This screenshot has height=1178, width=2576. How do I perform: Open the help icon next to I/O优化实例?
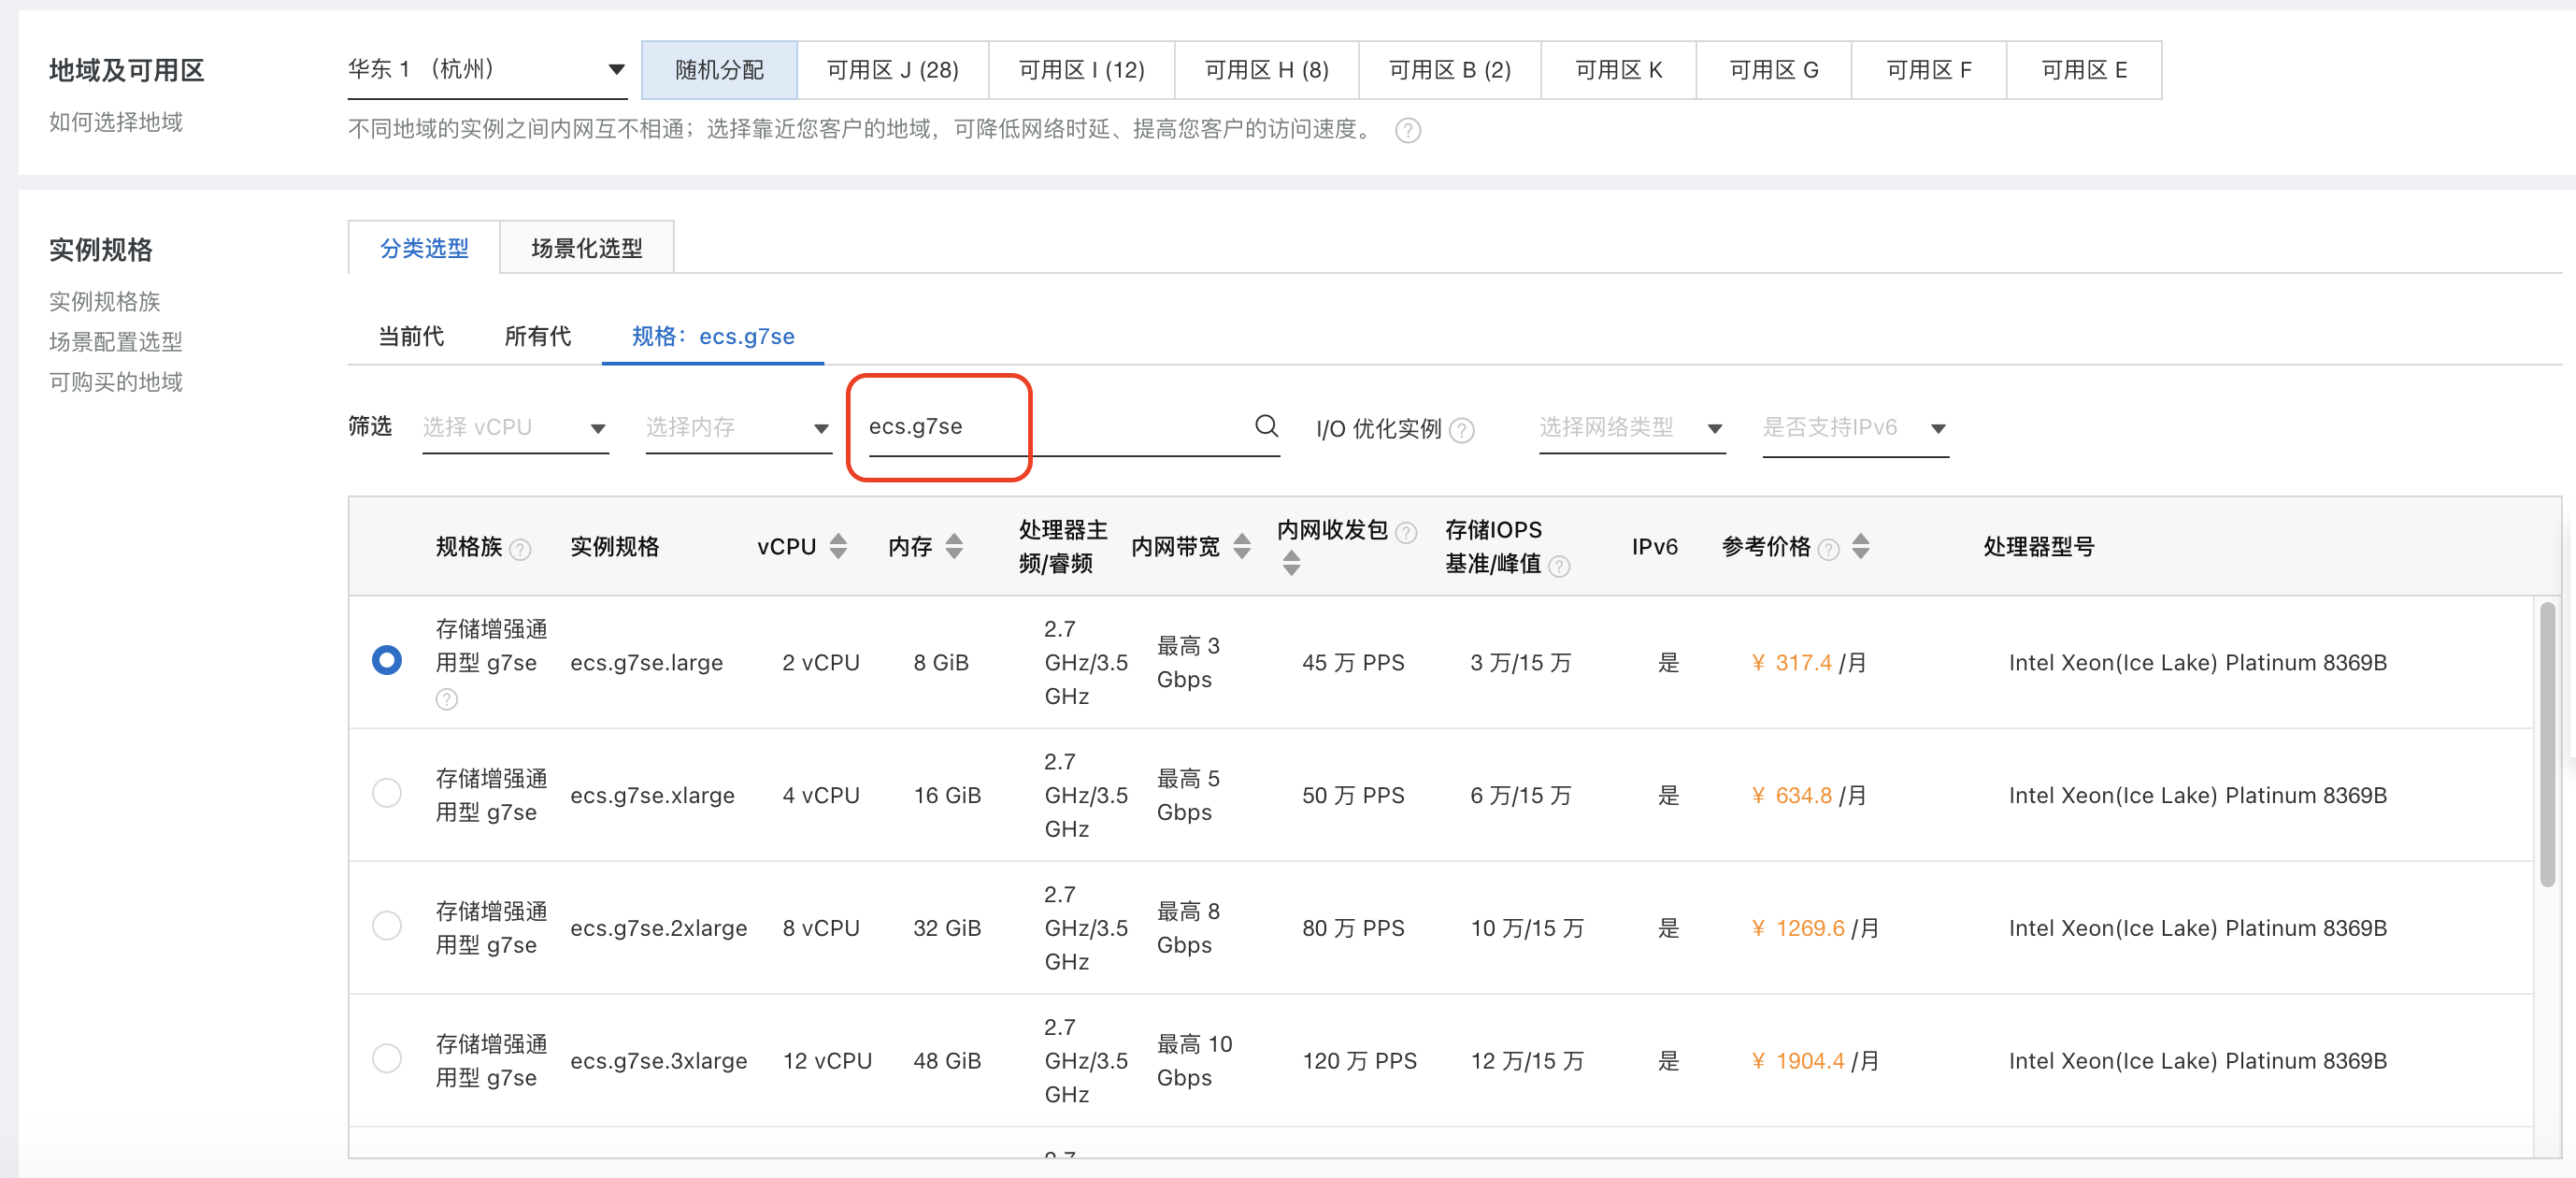click(1462, 430)
